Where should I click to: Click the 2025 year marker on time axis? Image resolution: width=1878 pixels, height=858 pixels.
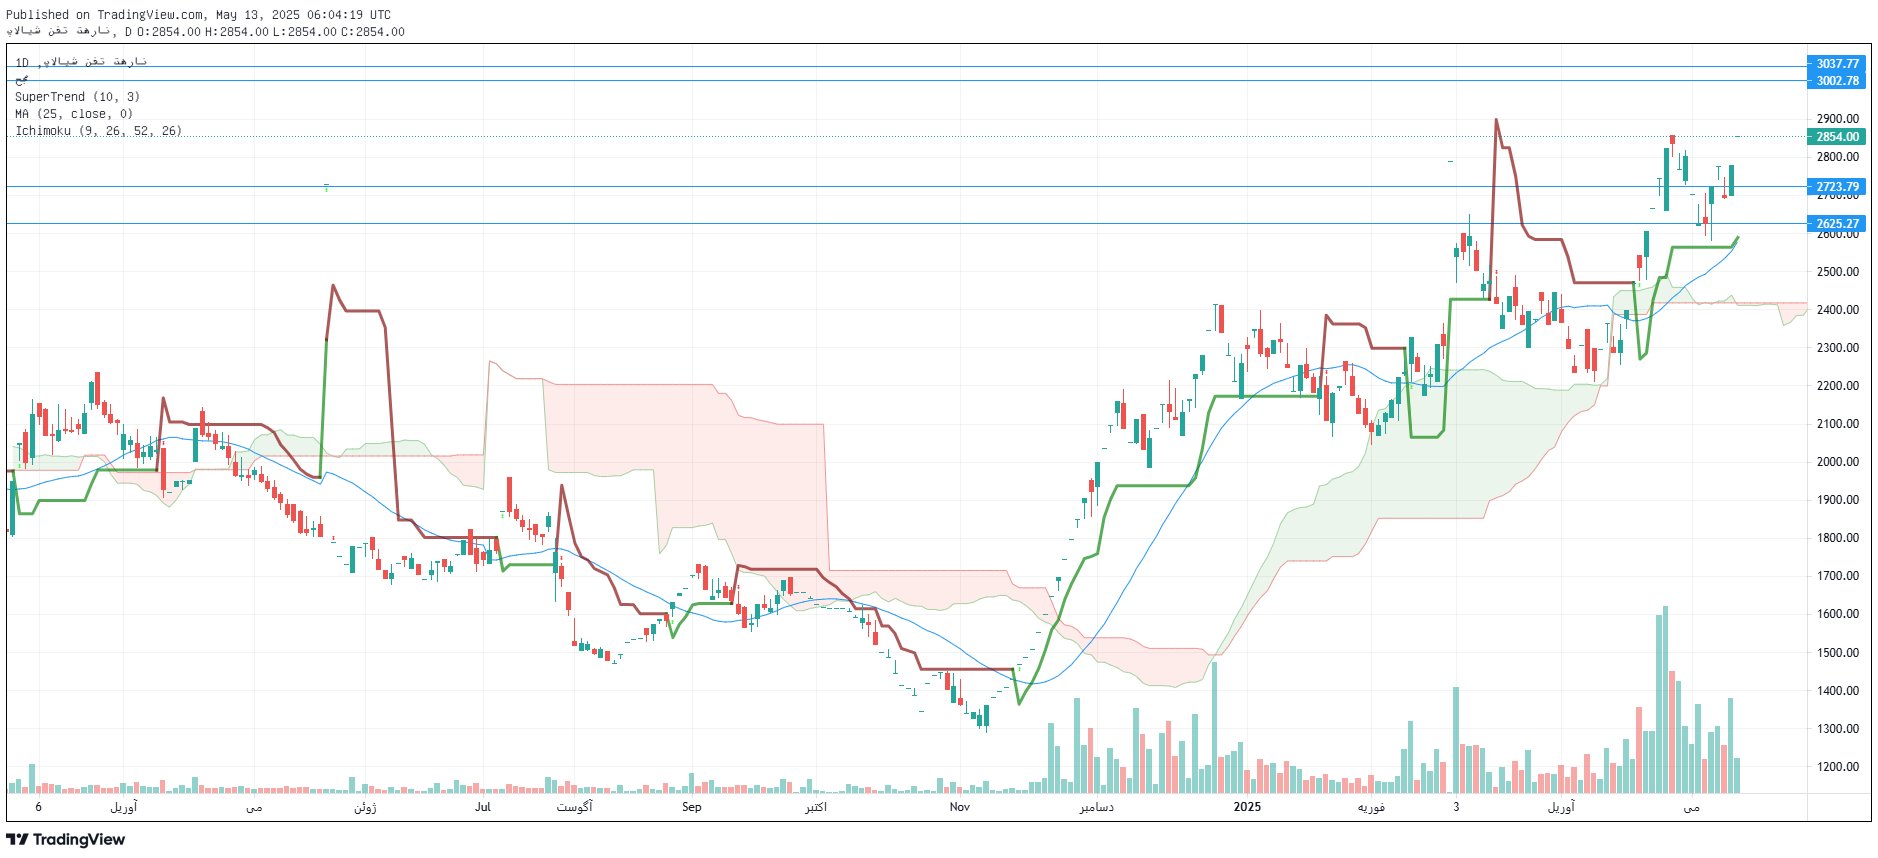(1247, 807)
